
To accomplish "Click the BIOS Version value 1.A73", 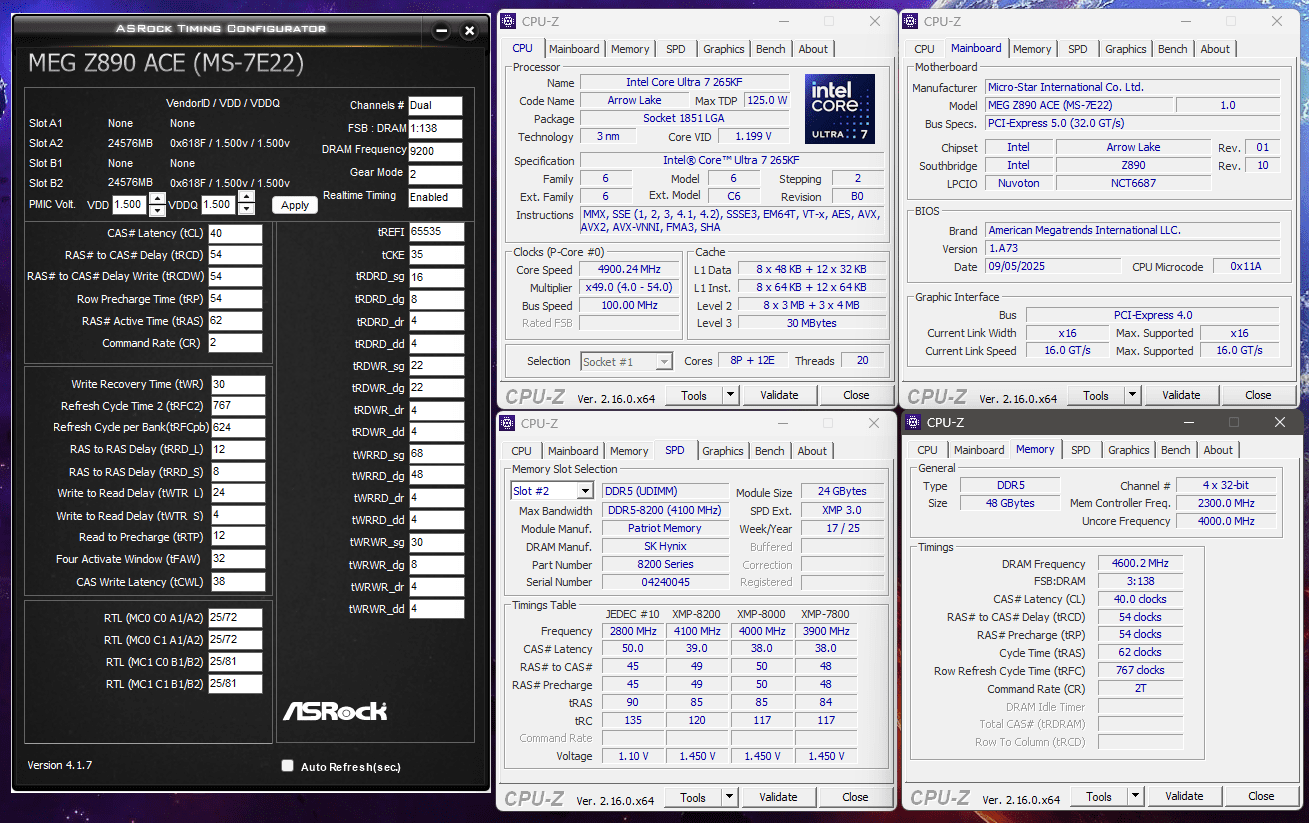I will (x=1132, y=248).
